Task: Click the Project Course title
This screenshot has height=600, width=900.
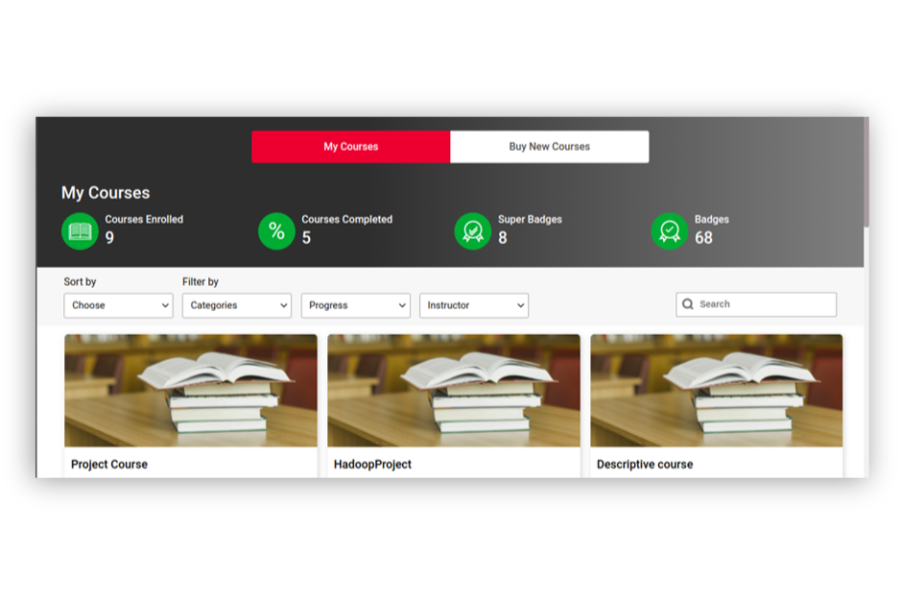Action: pos(109,464)
